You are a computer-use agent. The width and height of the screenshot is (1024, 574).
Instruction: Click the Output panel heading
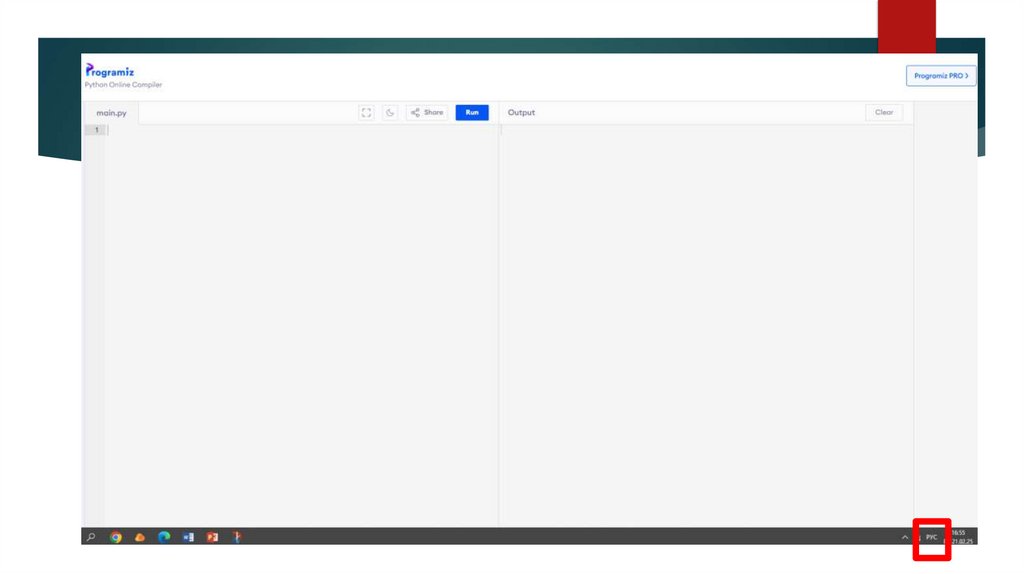coord(521,112)
